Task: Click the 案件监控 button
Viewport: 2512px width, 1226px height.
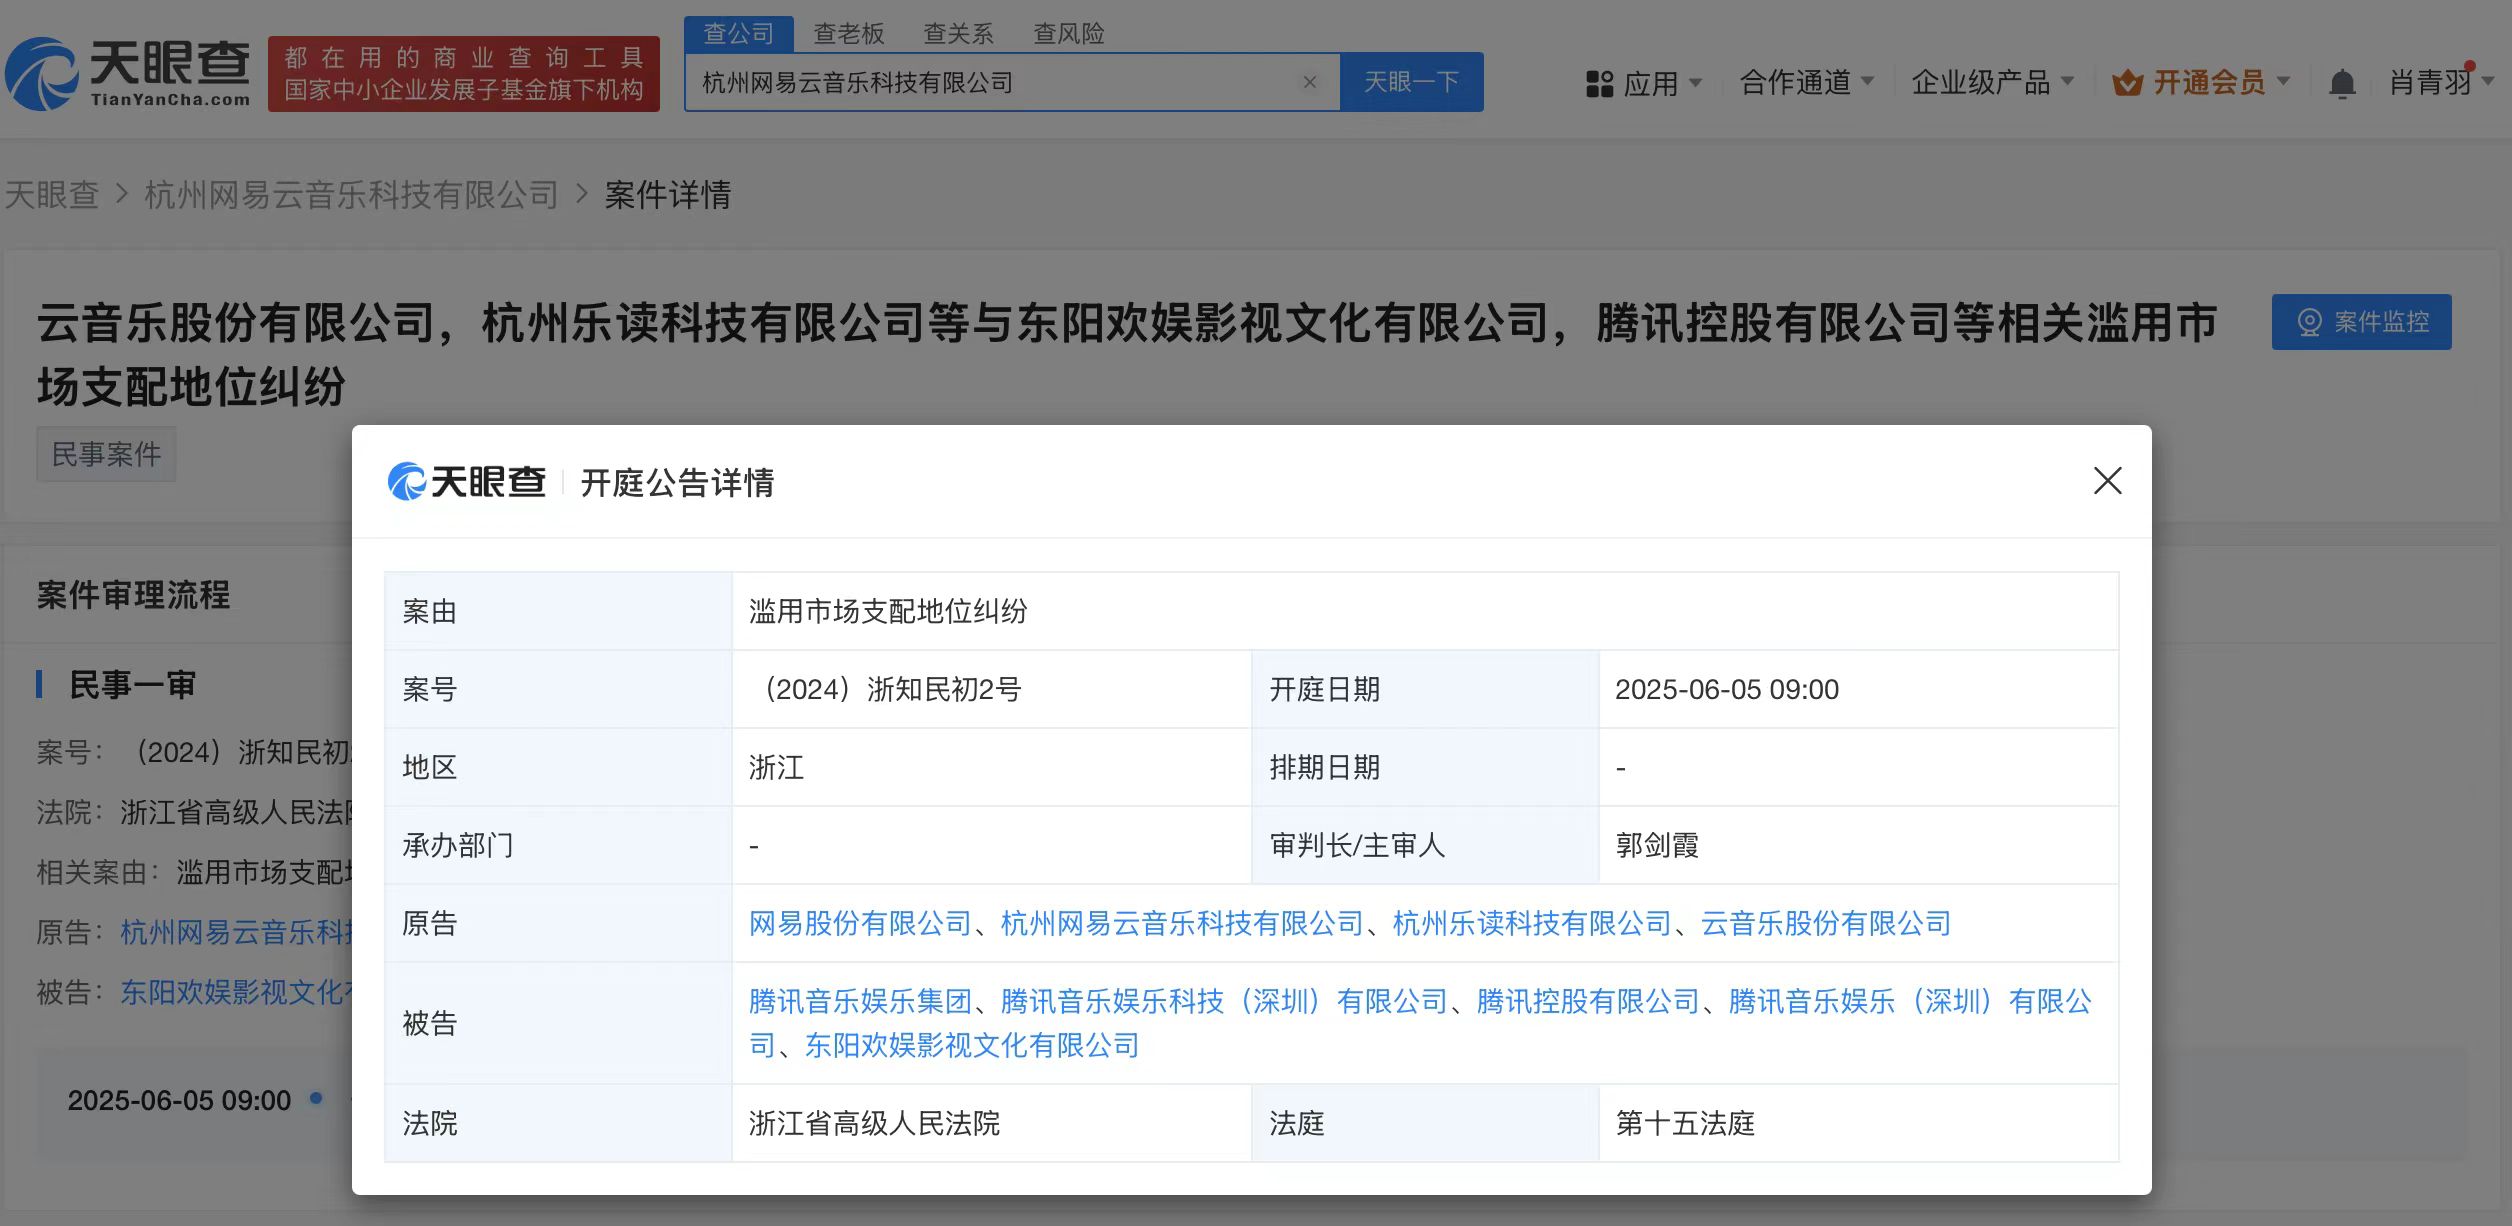Action: pyautogui.click(x=2361, y=322)
